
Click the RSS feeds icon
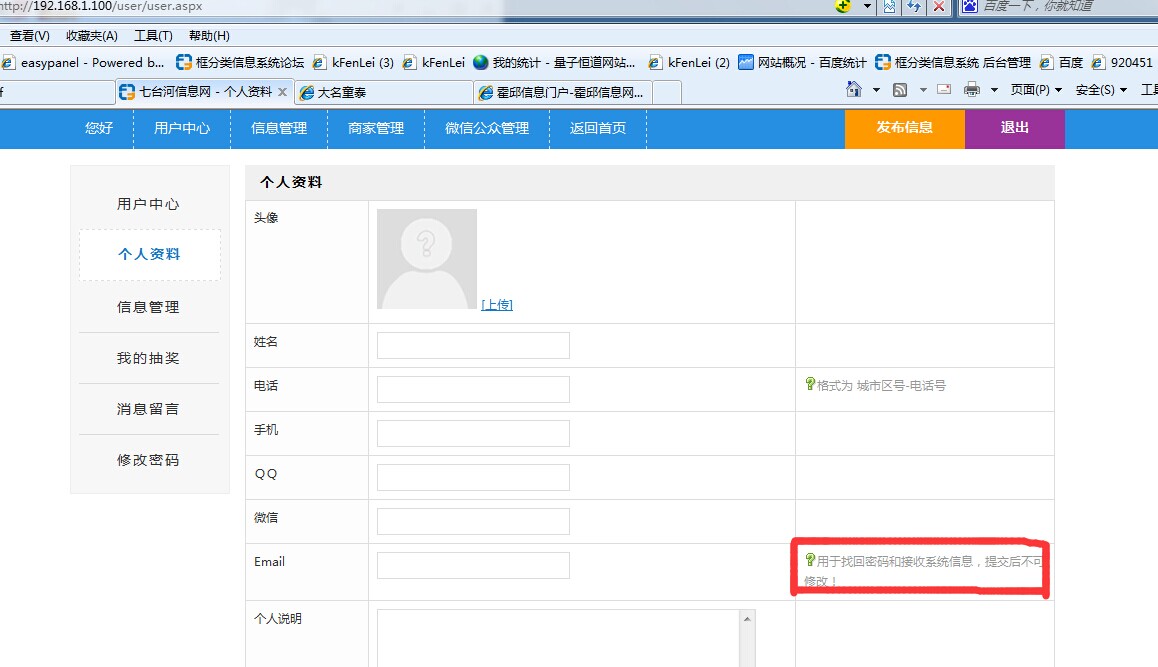[x=900, y=90]
